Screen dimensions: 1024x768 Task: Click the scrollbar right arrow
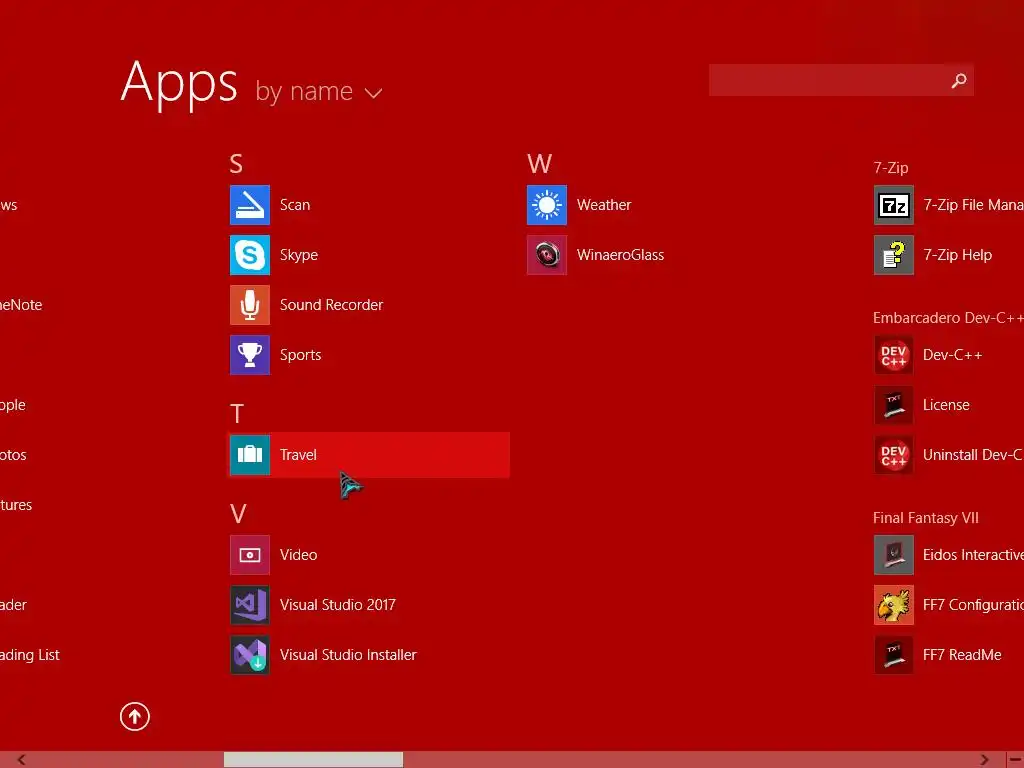coord(984,760)
